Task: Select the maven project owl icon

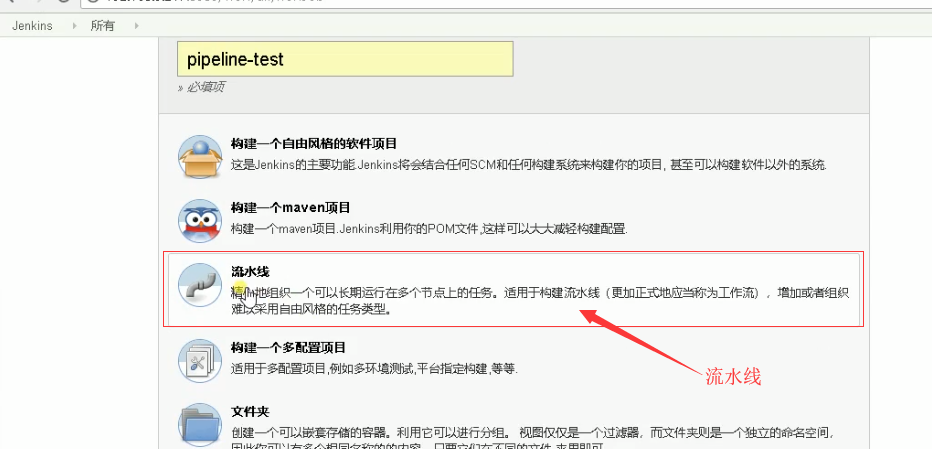Action: (x=200, y=221)
